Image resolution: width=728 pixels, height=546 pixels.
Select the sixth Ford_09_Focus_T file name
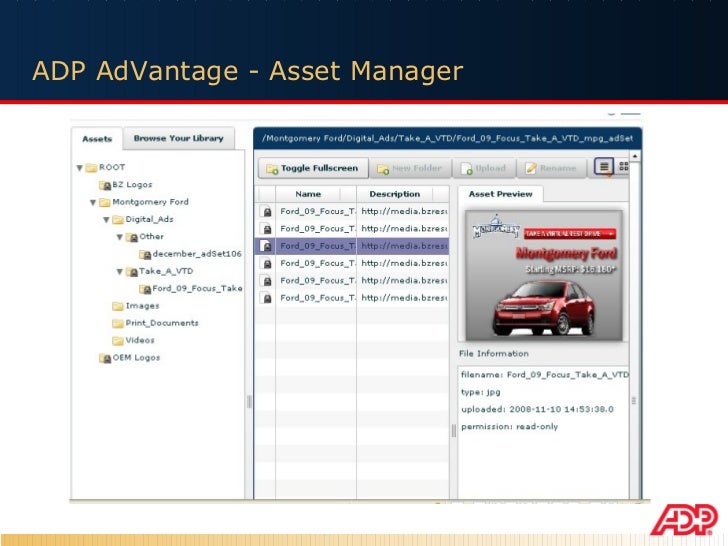pyautogui.click(x=318, y=298)
